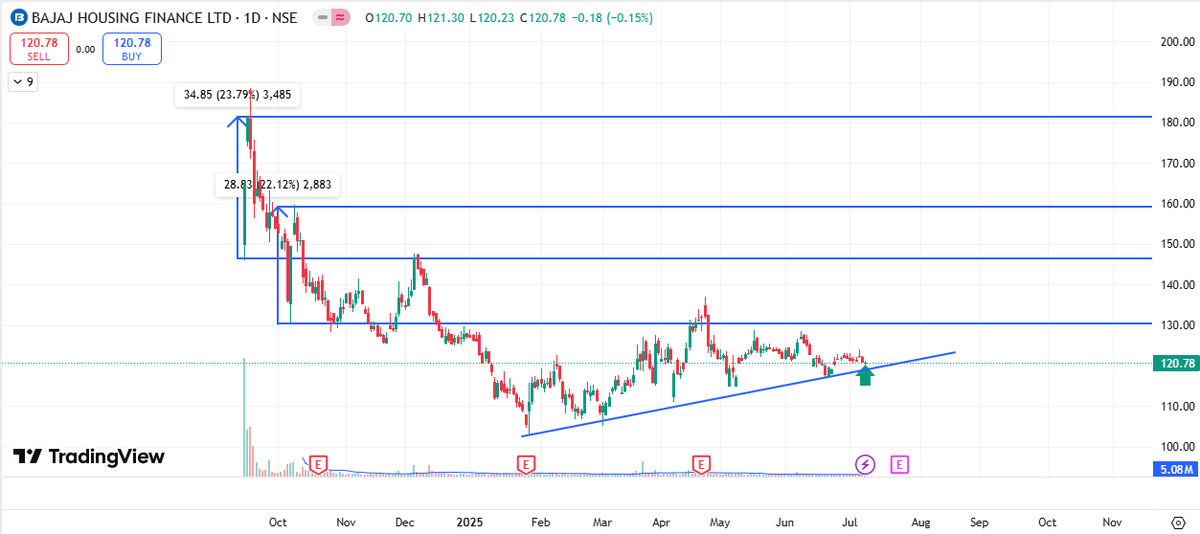
Task: Click the 5.08M volume label
Action: (1174, 468)
